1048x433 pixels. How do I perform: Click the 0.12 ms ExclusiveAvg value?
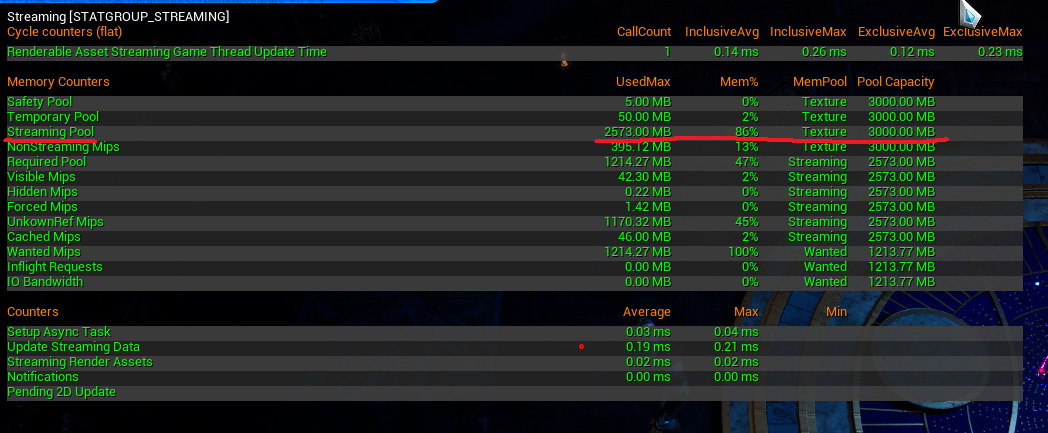point(912,51)
